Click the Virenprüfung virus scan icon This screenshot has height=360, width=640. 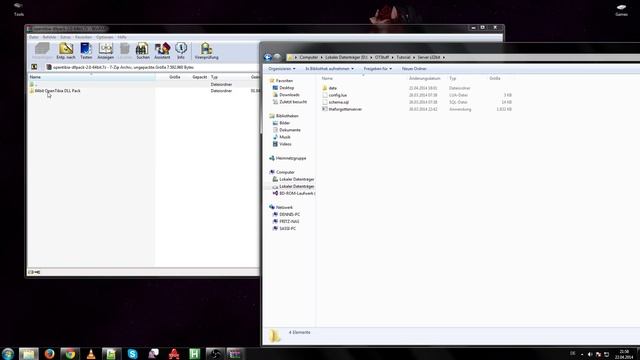(206, 51)
